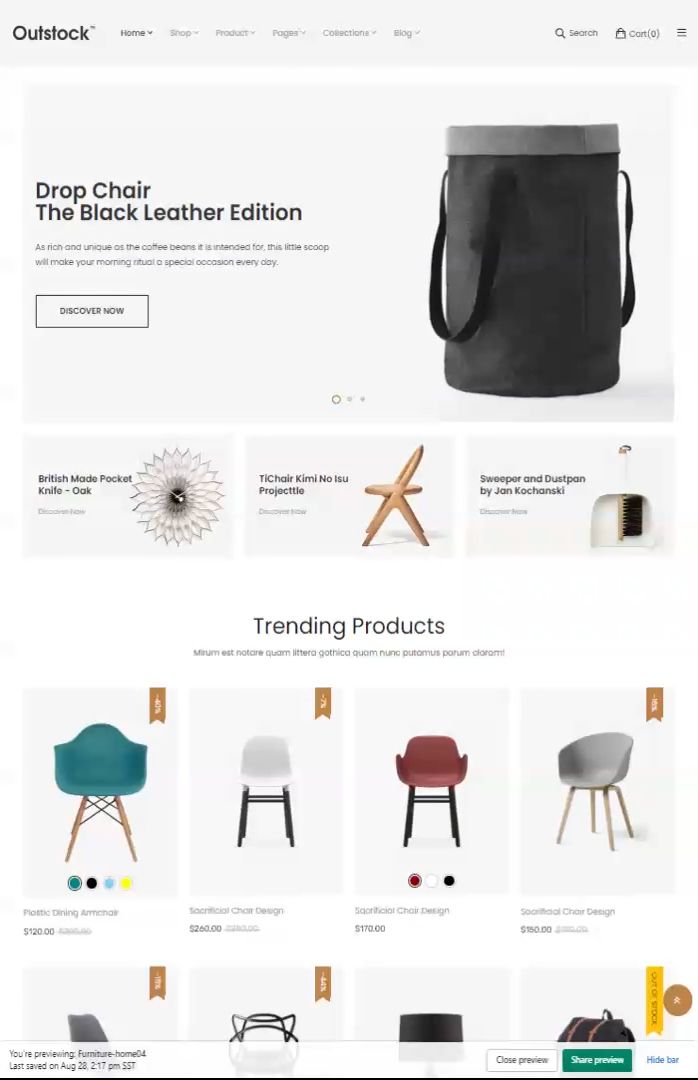Select the first slider pagination dot
This screenshot has width=698, height=1080.
click(336, 399)
